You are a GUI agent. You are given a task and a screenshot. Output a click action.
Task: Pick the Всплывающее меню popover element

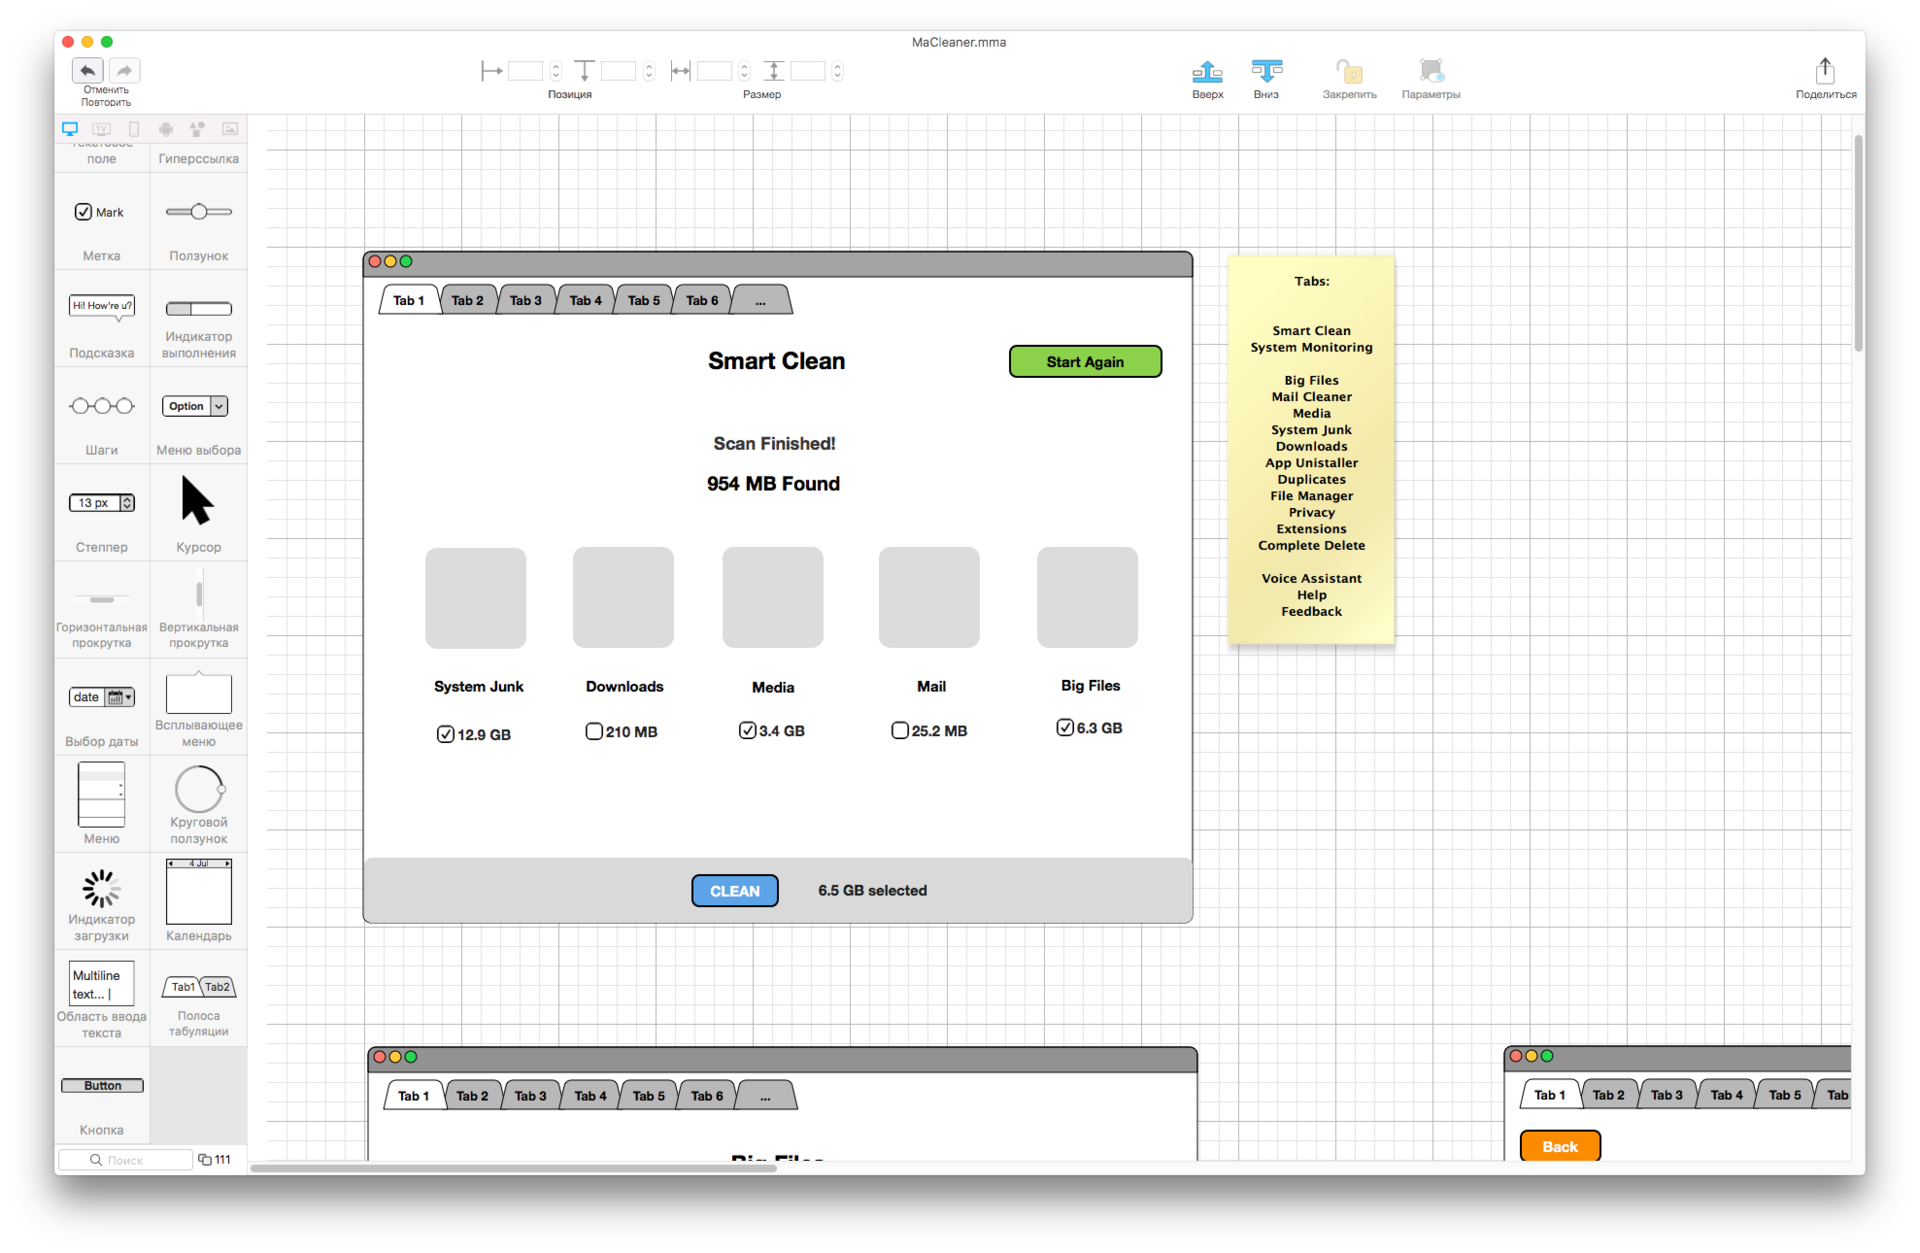(198, 708)
